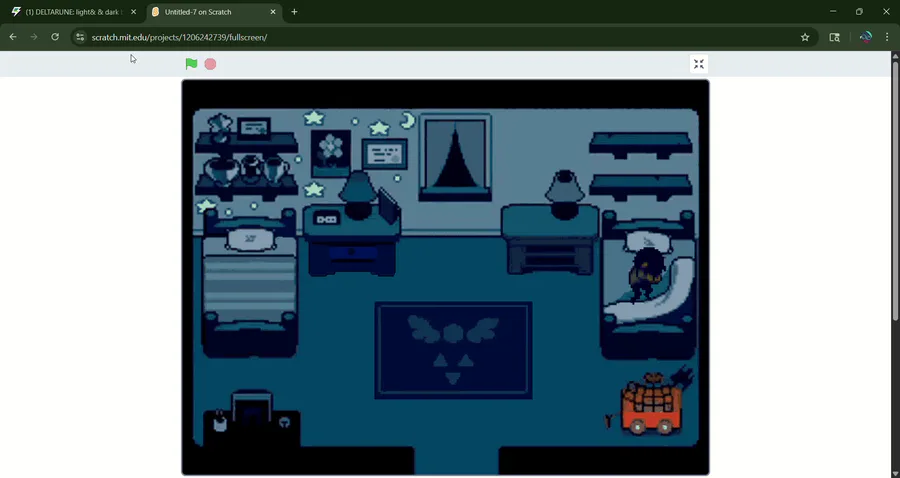Click the lamp on the right dresser
Screen dimensions: 900x478
click(565, 194)
